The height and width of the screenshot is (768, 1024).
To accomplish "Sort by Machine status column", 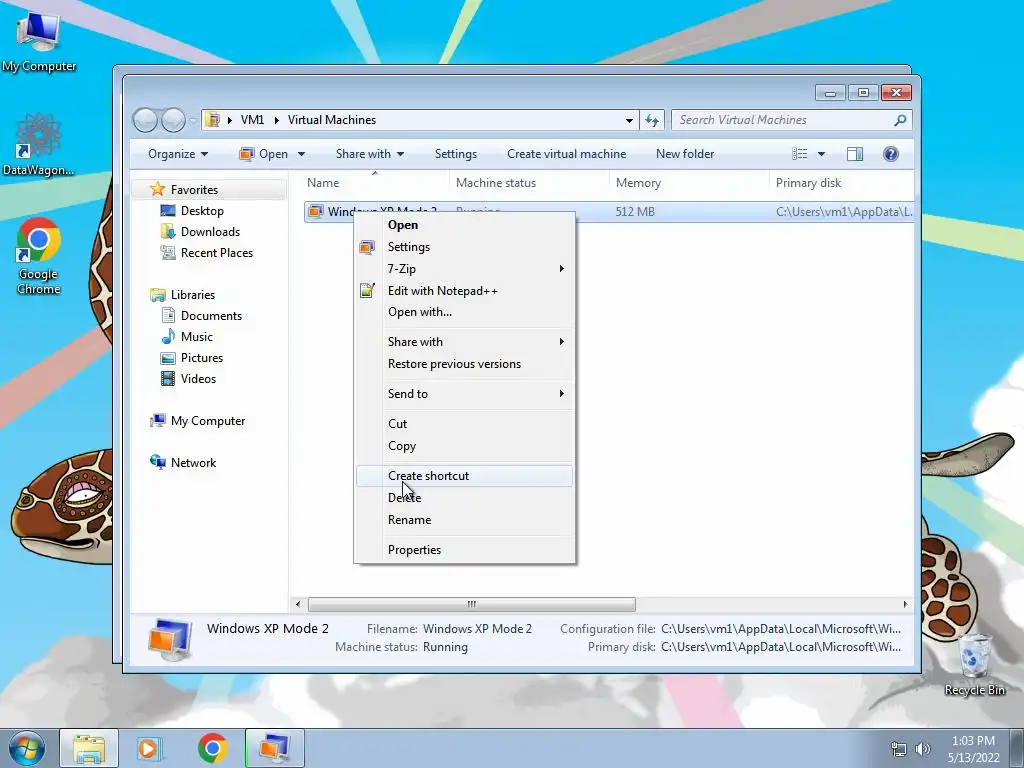I will click(529, 184).
